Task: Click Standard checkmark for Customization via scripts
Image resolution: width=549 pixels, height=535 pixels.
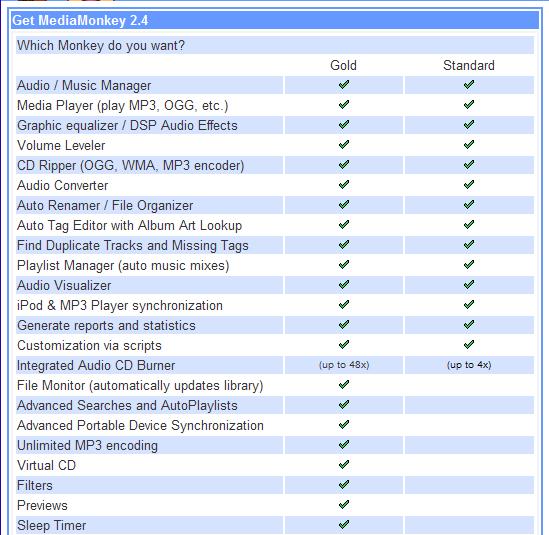Action: (x=469, y=345)
